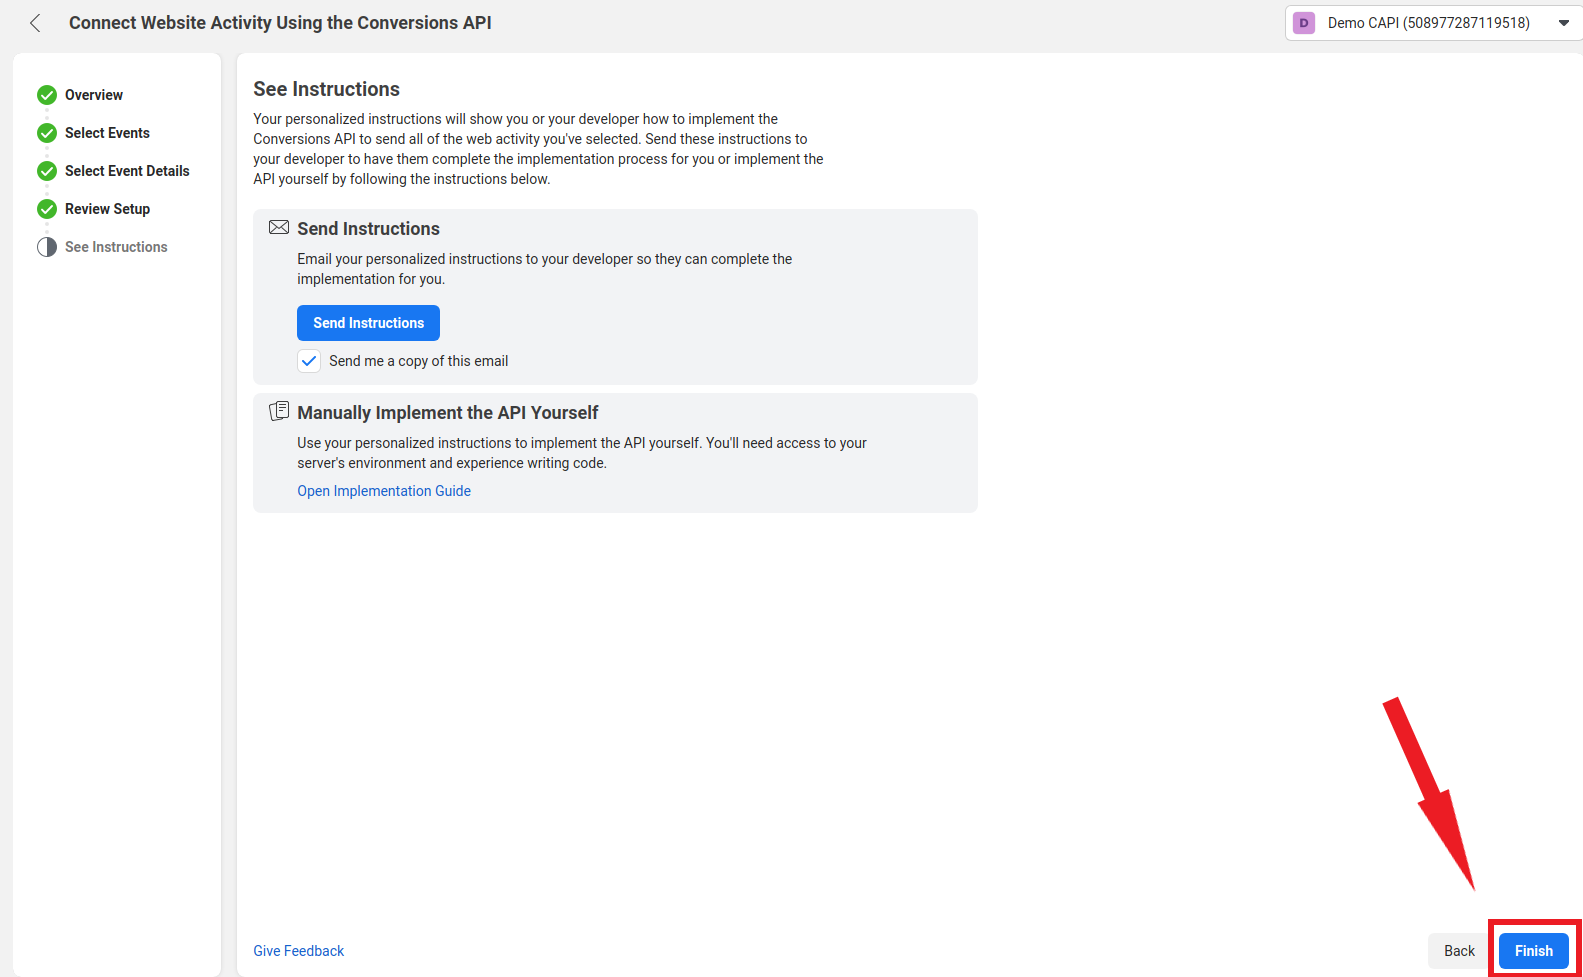Click the back arrow chevron icon
The height and width of the screenshot is (977, 1583).
pos(35,23)
